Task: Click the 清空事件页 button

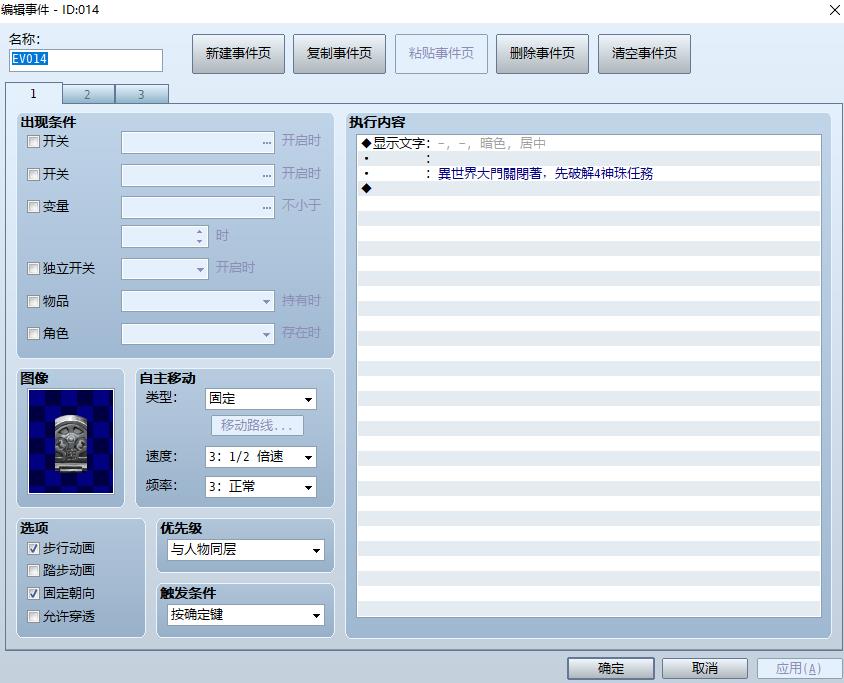Action: click(644, 54)
